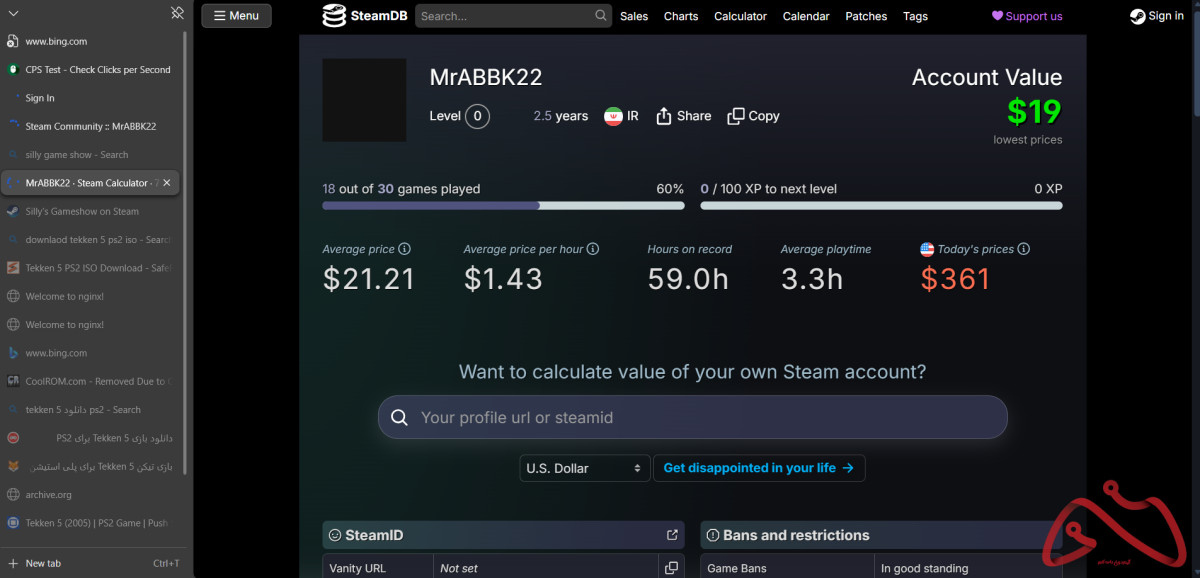Screen dimensions: 1200x578
Task: Click the Share icon button
Action: click(x=684, y=116)
